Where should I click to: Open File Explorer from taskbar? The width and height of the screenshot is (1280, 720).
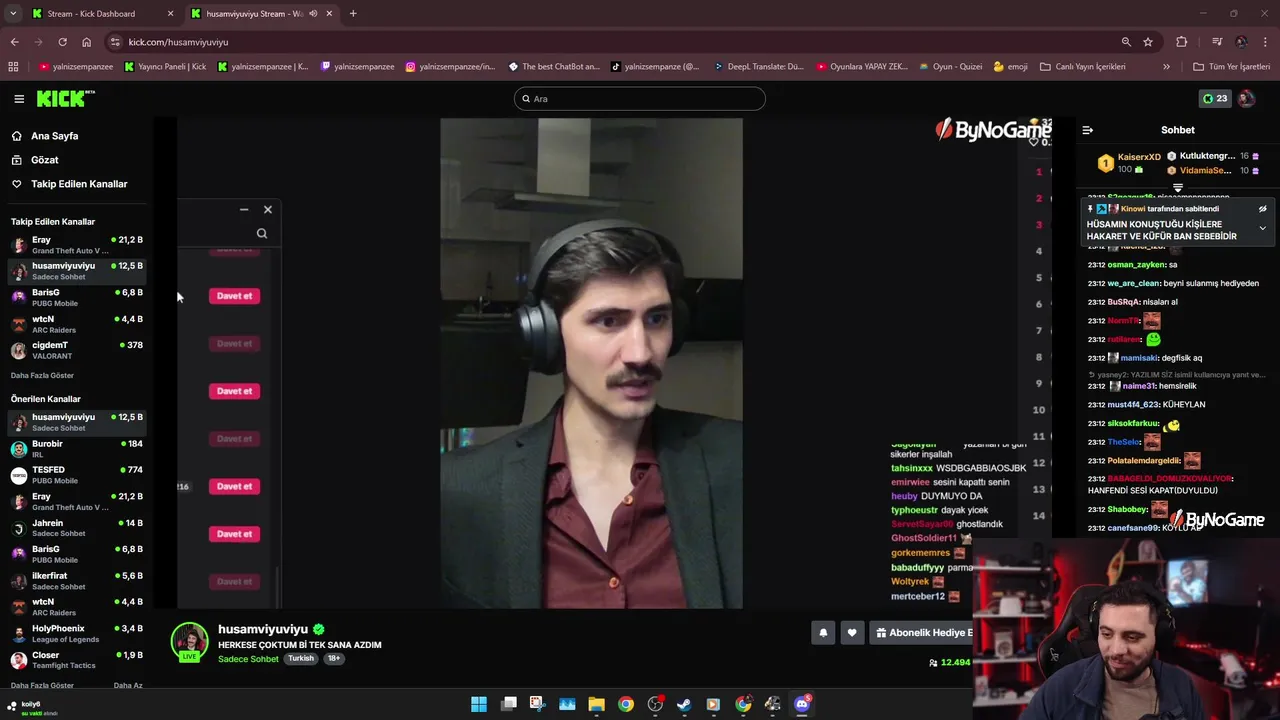coord(596,704)
